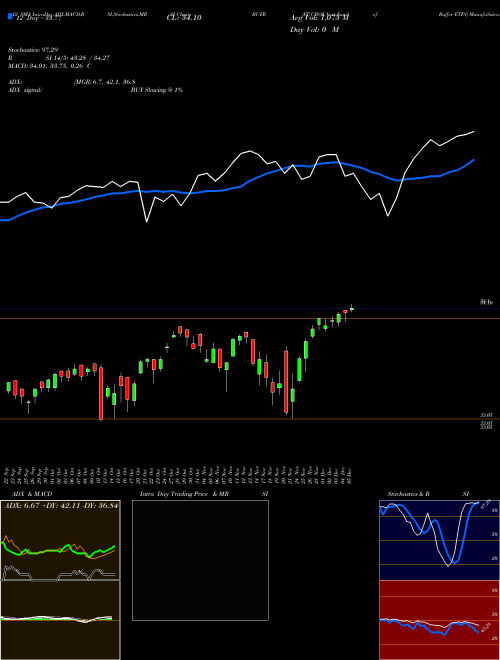Viewport: 500px width, 660px height.
Task: Click the white price line endpoint at right
Action: (474, 131)
